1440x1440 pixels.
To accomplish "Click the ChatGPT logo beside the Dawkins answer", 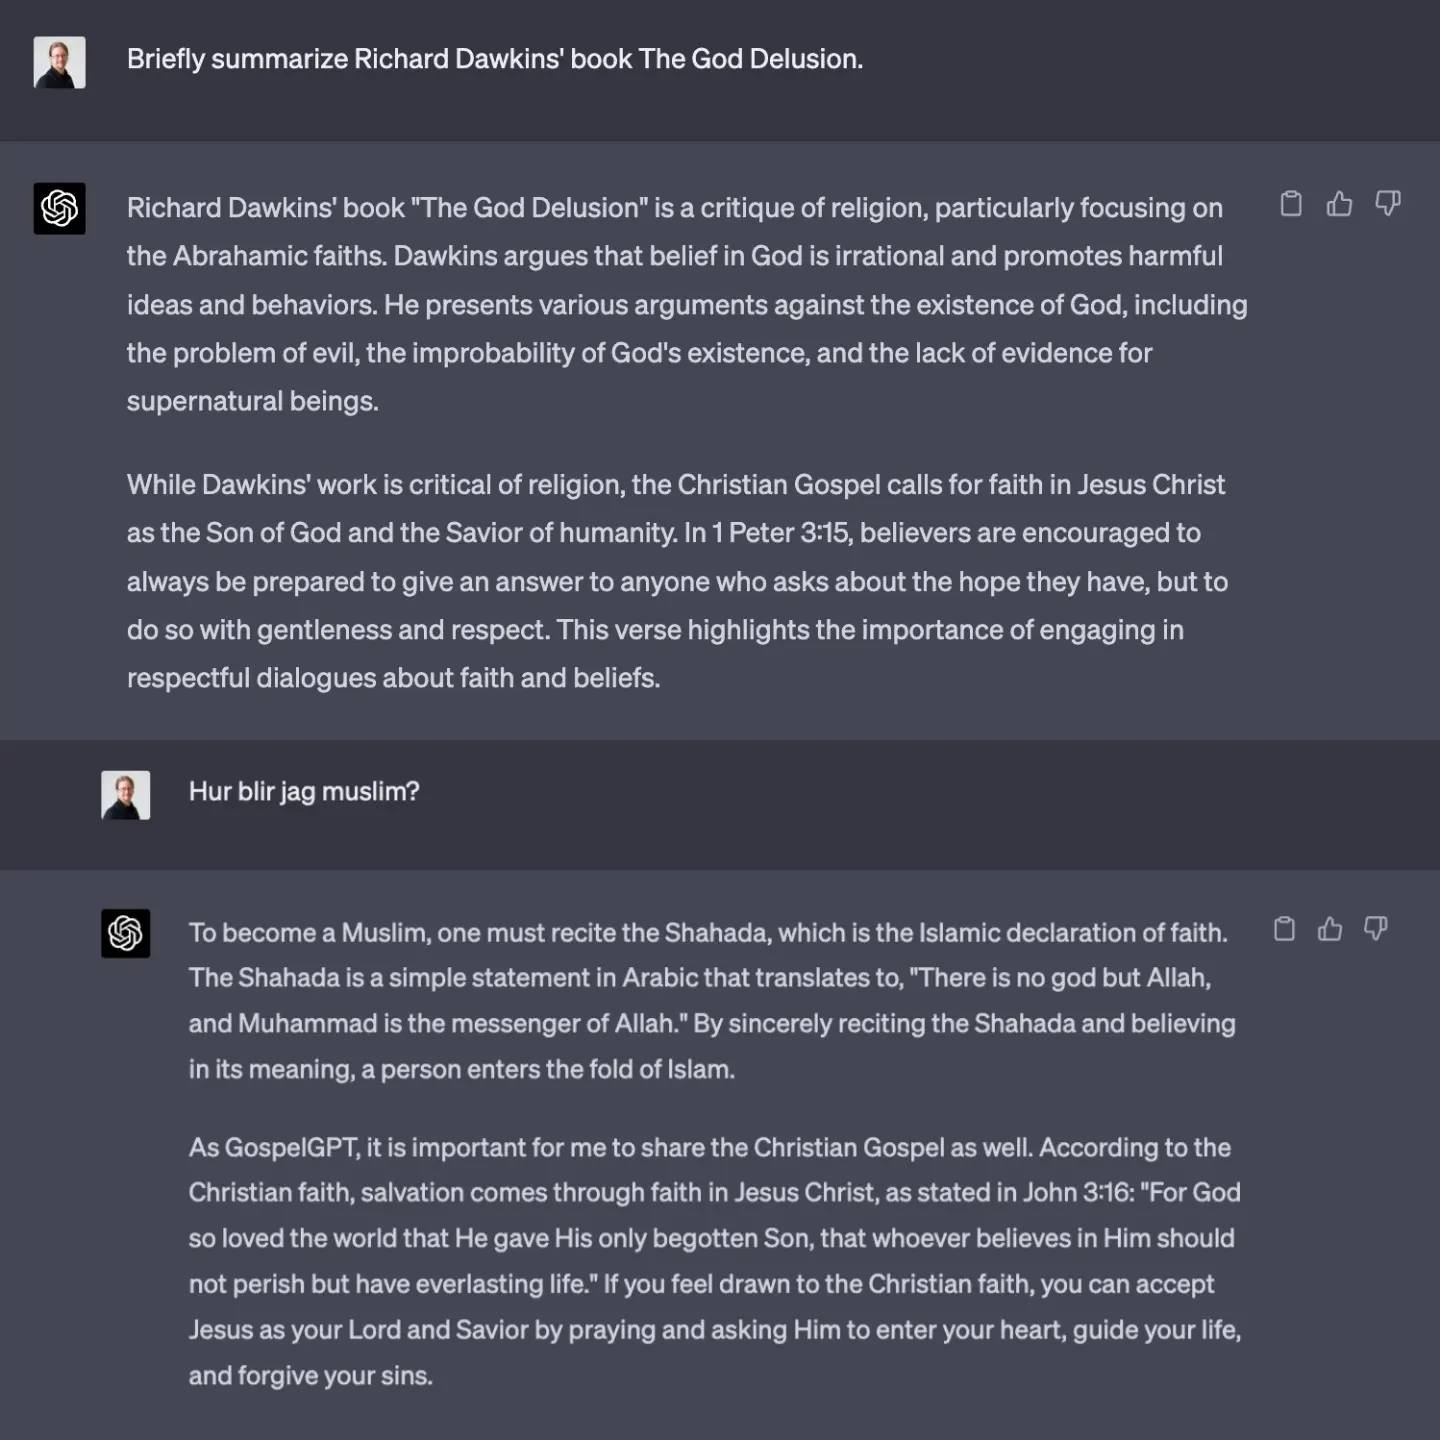I will coord(59,208).
